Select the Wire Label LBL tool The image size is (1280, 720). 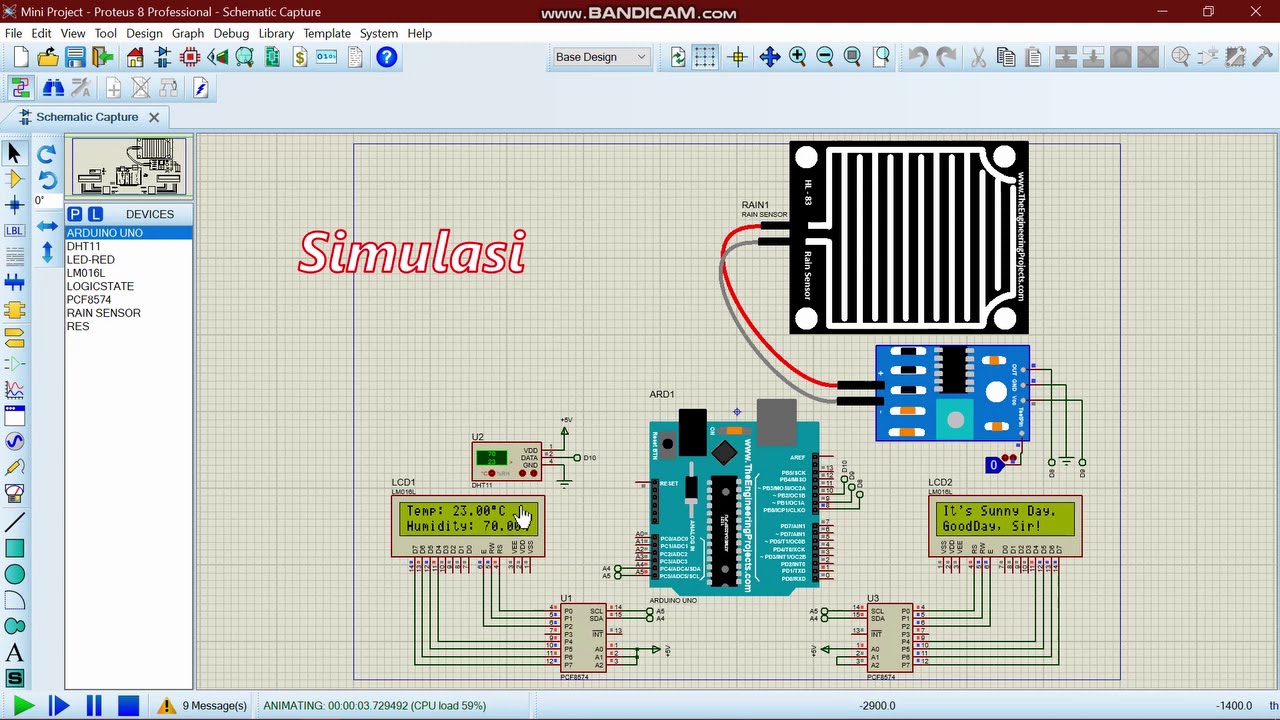point(14,231)
